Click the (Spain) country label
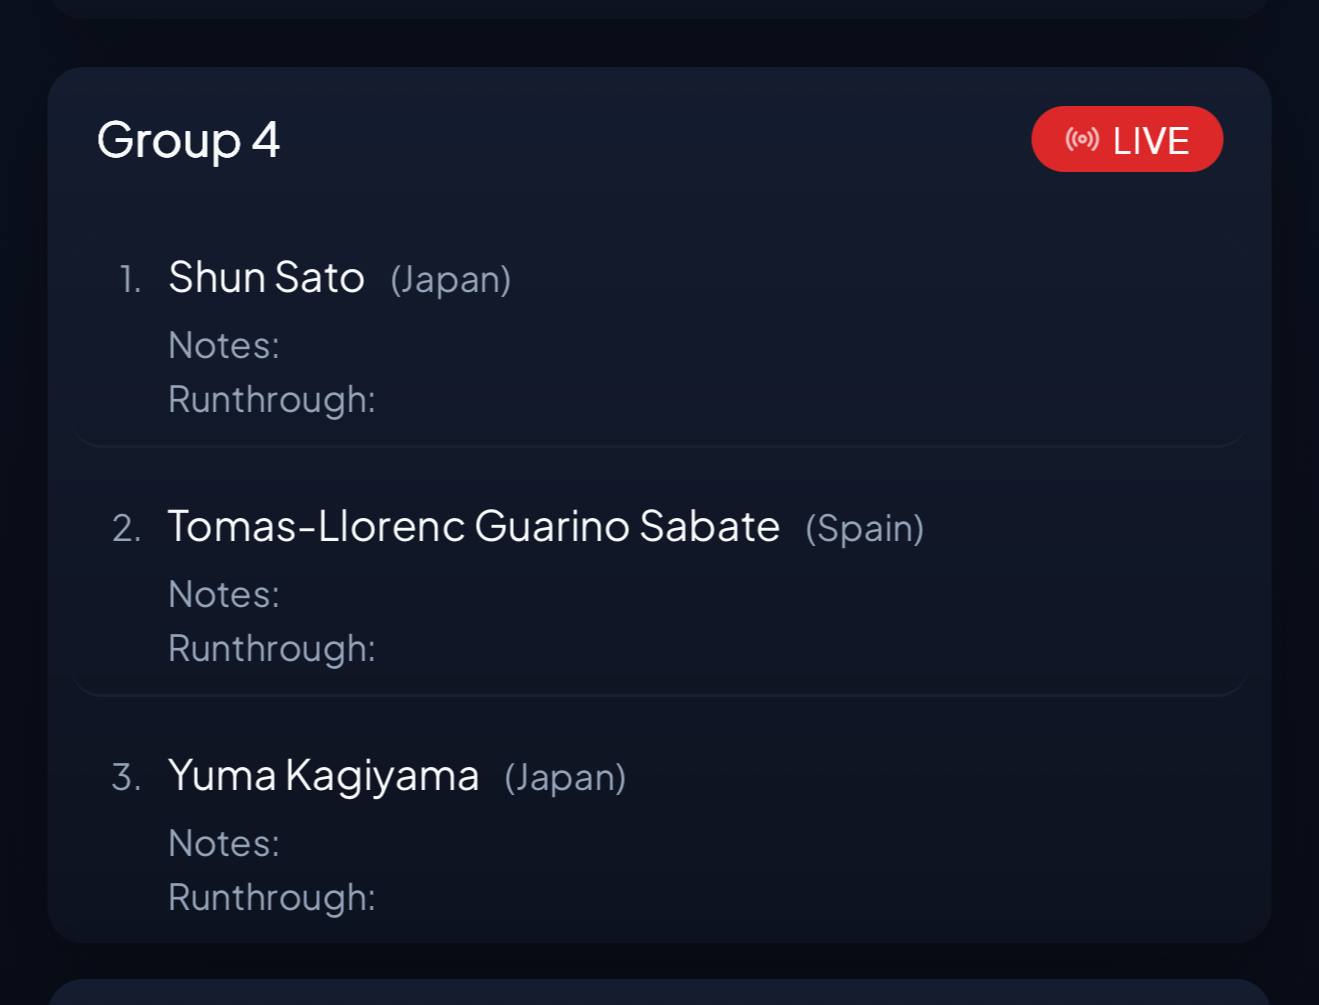The width and height of the screenshot is (1319, 1005). click(x=865, y=528)
